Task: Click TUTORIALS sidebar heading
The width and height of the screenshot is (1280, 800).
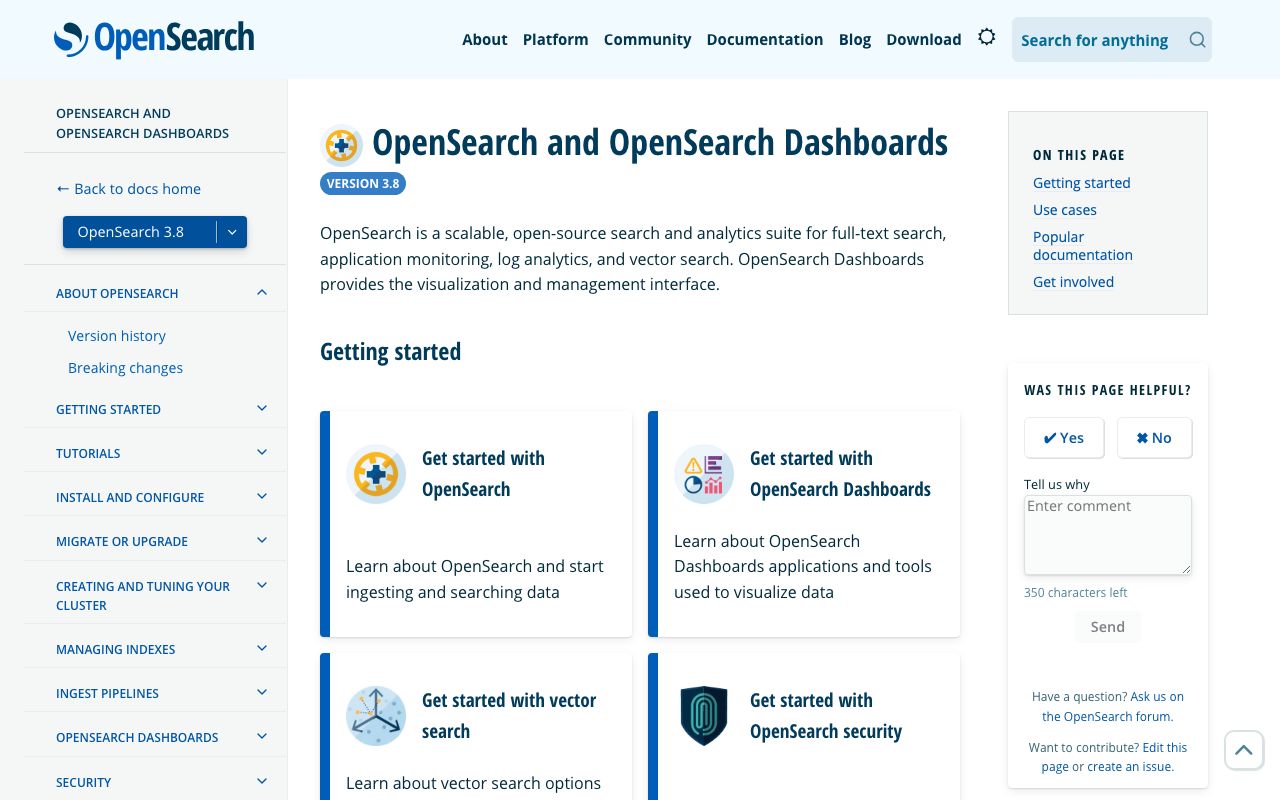Action: click(88, 453)
